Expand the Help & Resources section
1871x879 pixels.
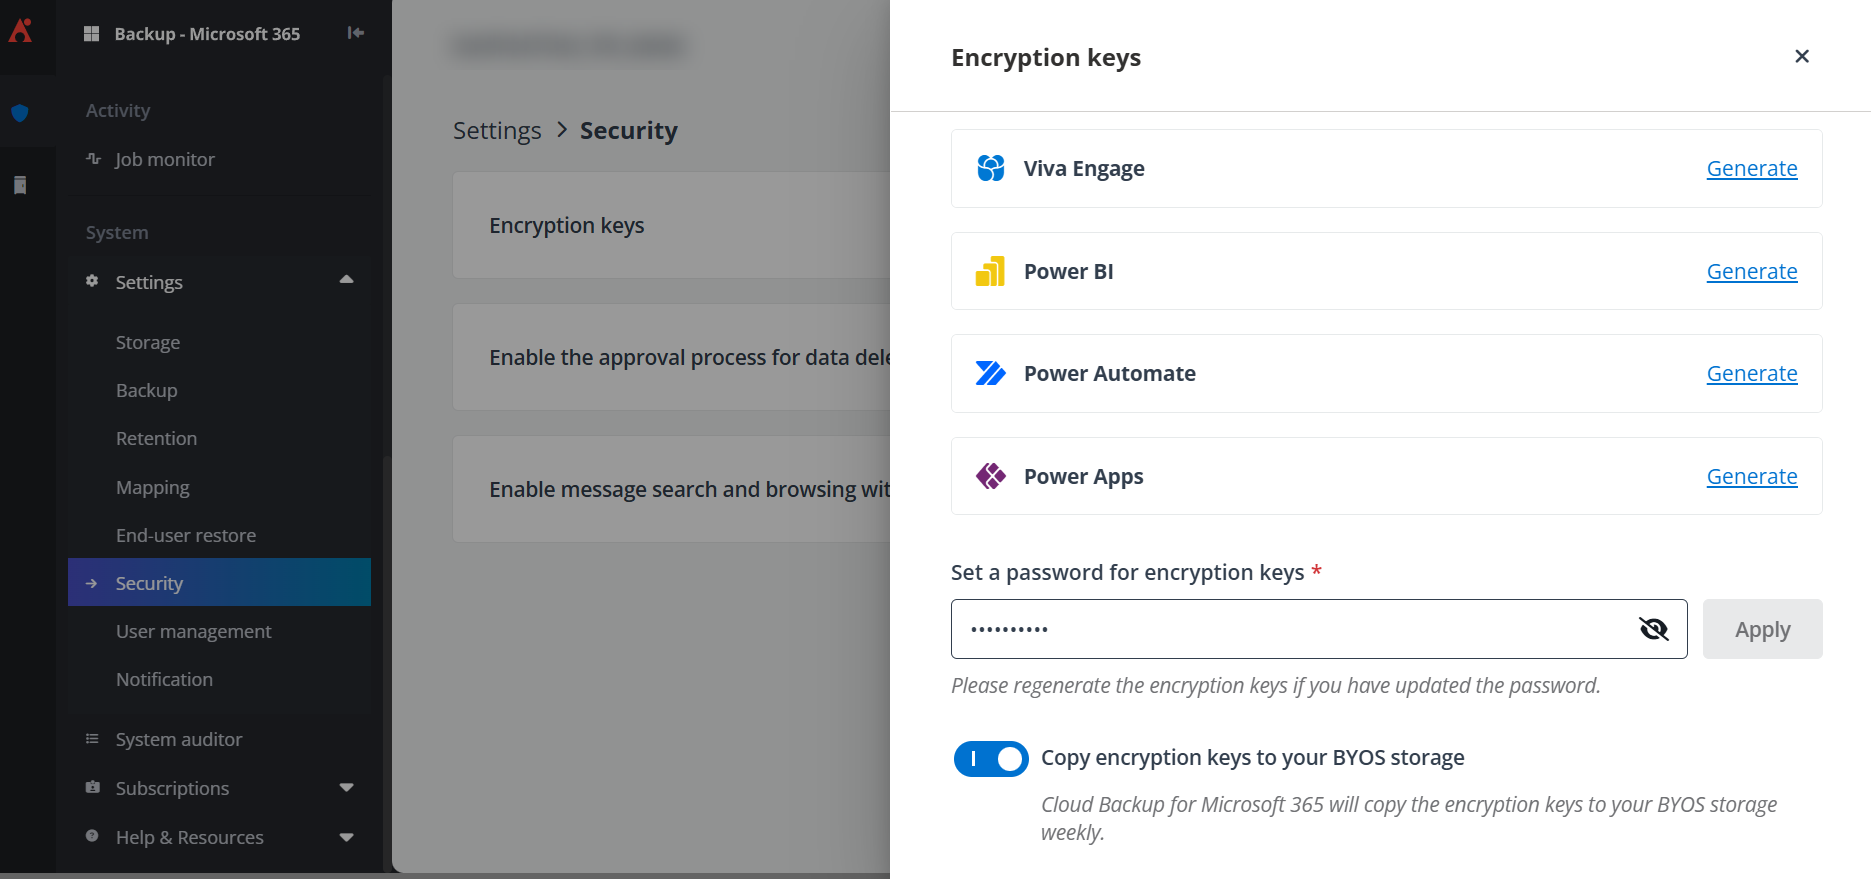pyautogui.click(x=346, y=837)
